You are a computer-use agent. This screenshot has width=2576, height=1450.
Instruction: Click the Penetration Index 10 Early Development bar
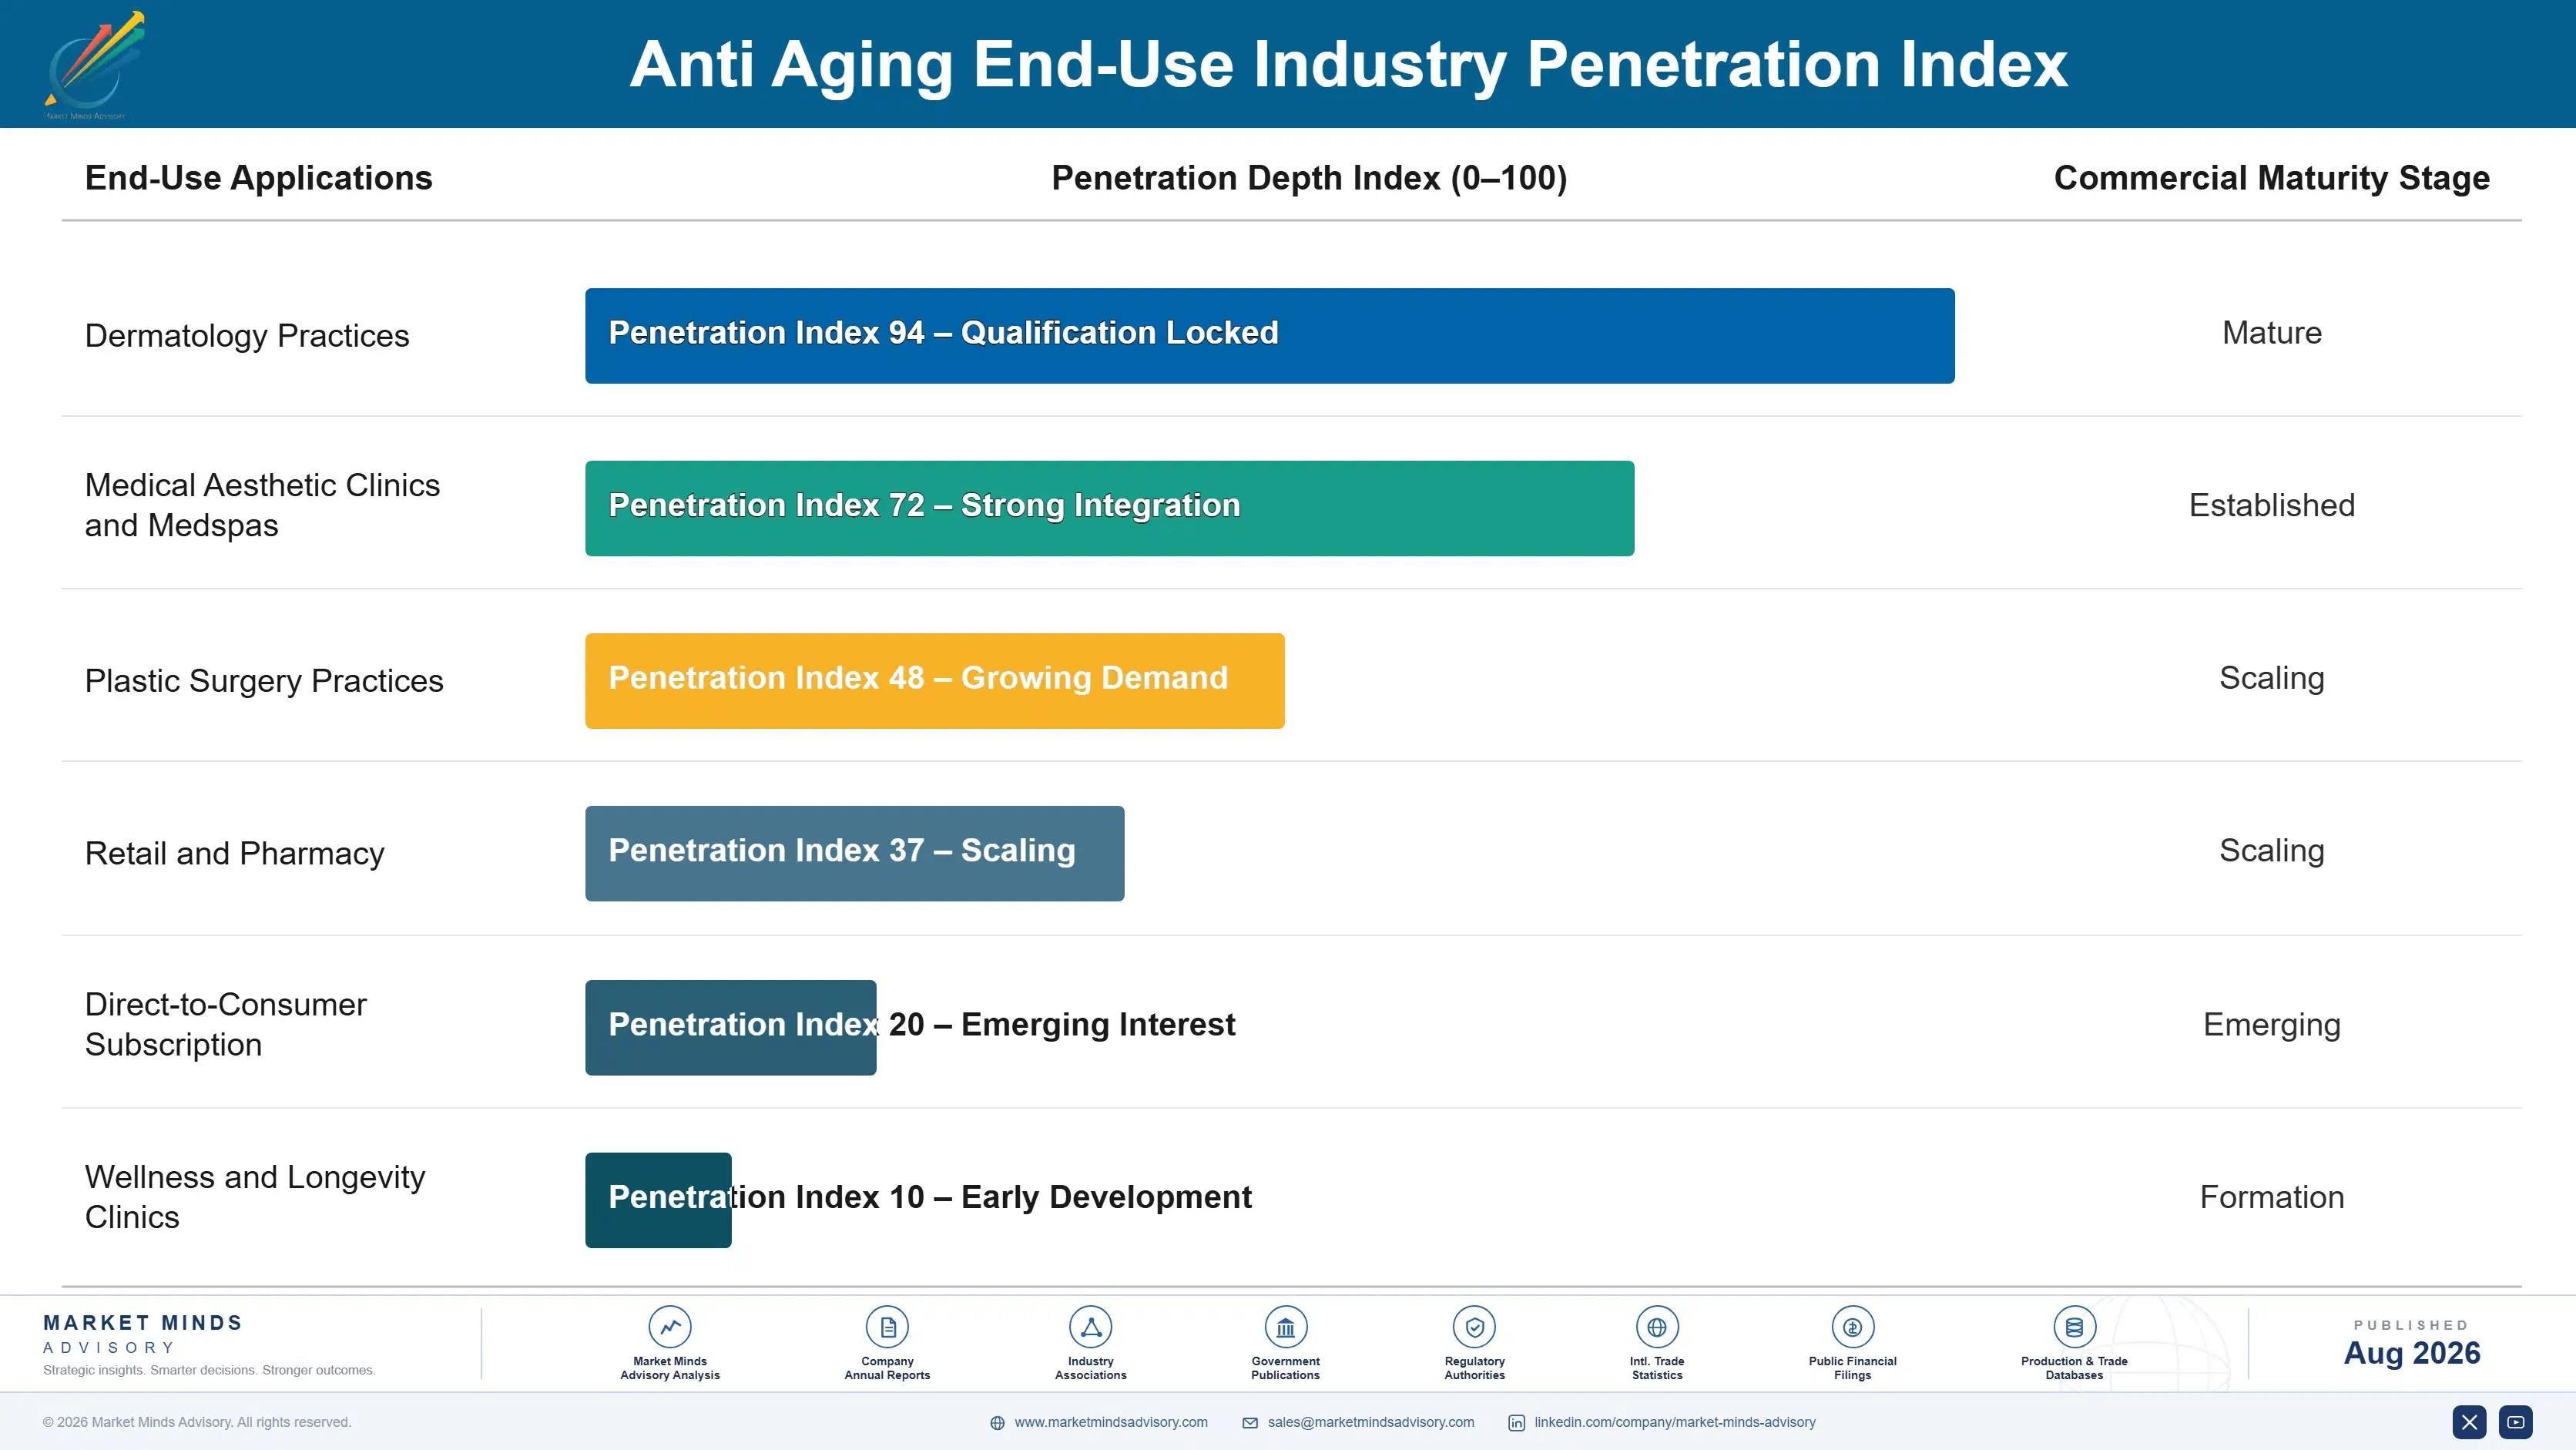tap(658, 1200)
